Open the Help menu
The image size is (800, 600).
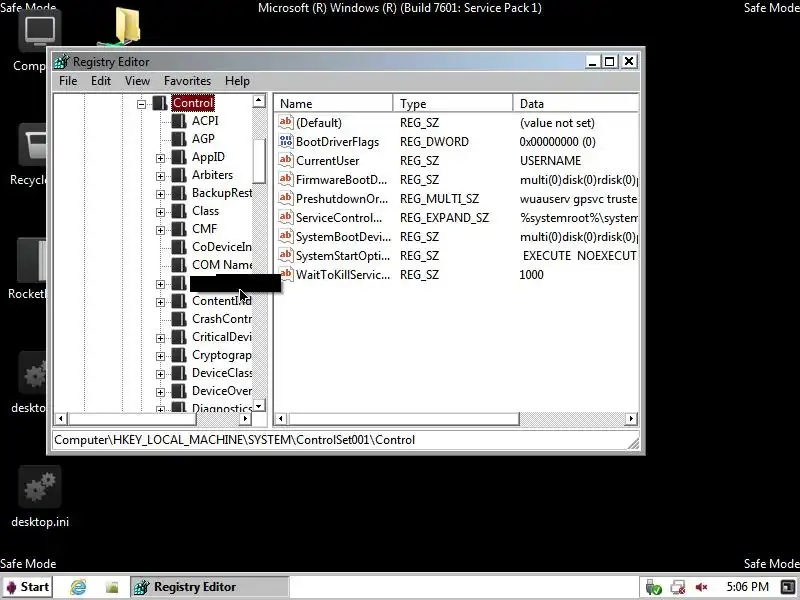[x=237, y=81]
